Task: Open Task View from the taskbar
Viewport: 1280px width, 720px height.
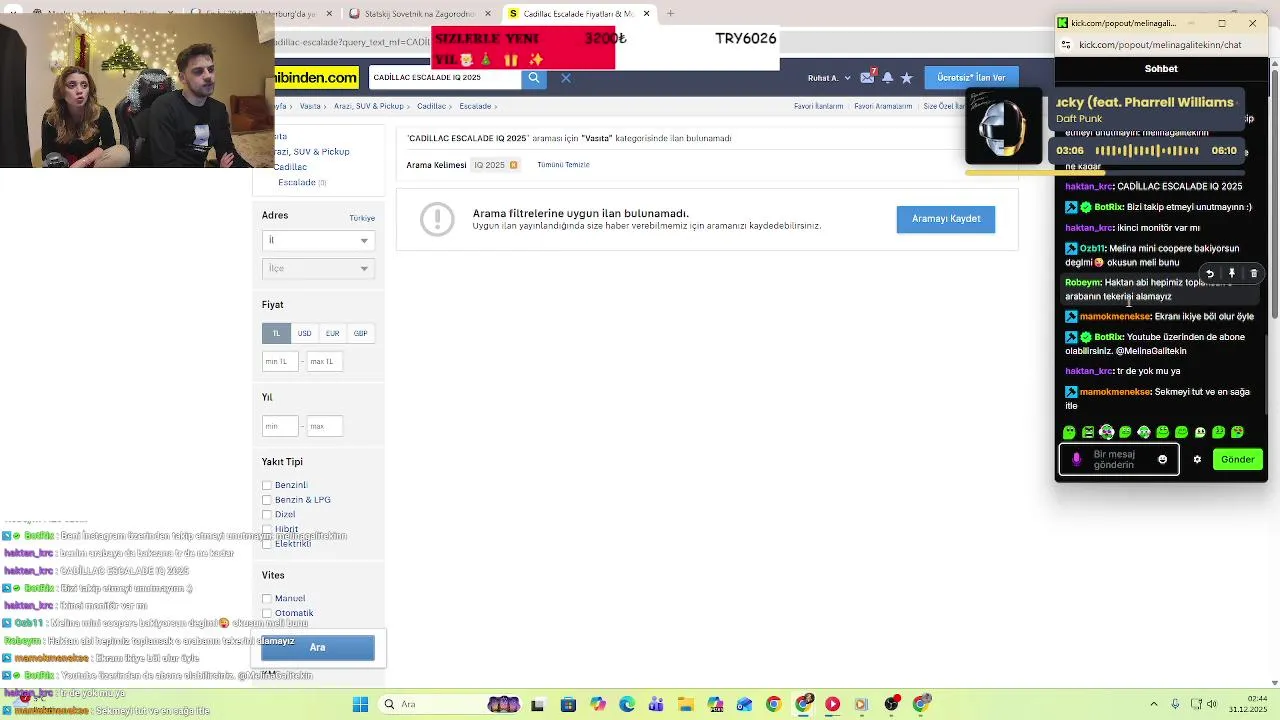Action: [x=537, y=705]
